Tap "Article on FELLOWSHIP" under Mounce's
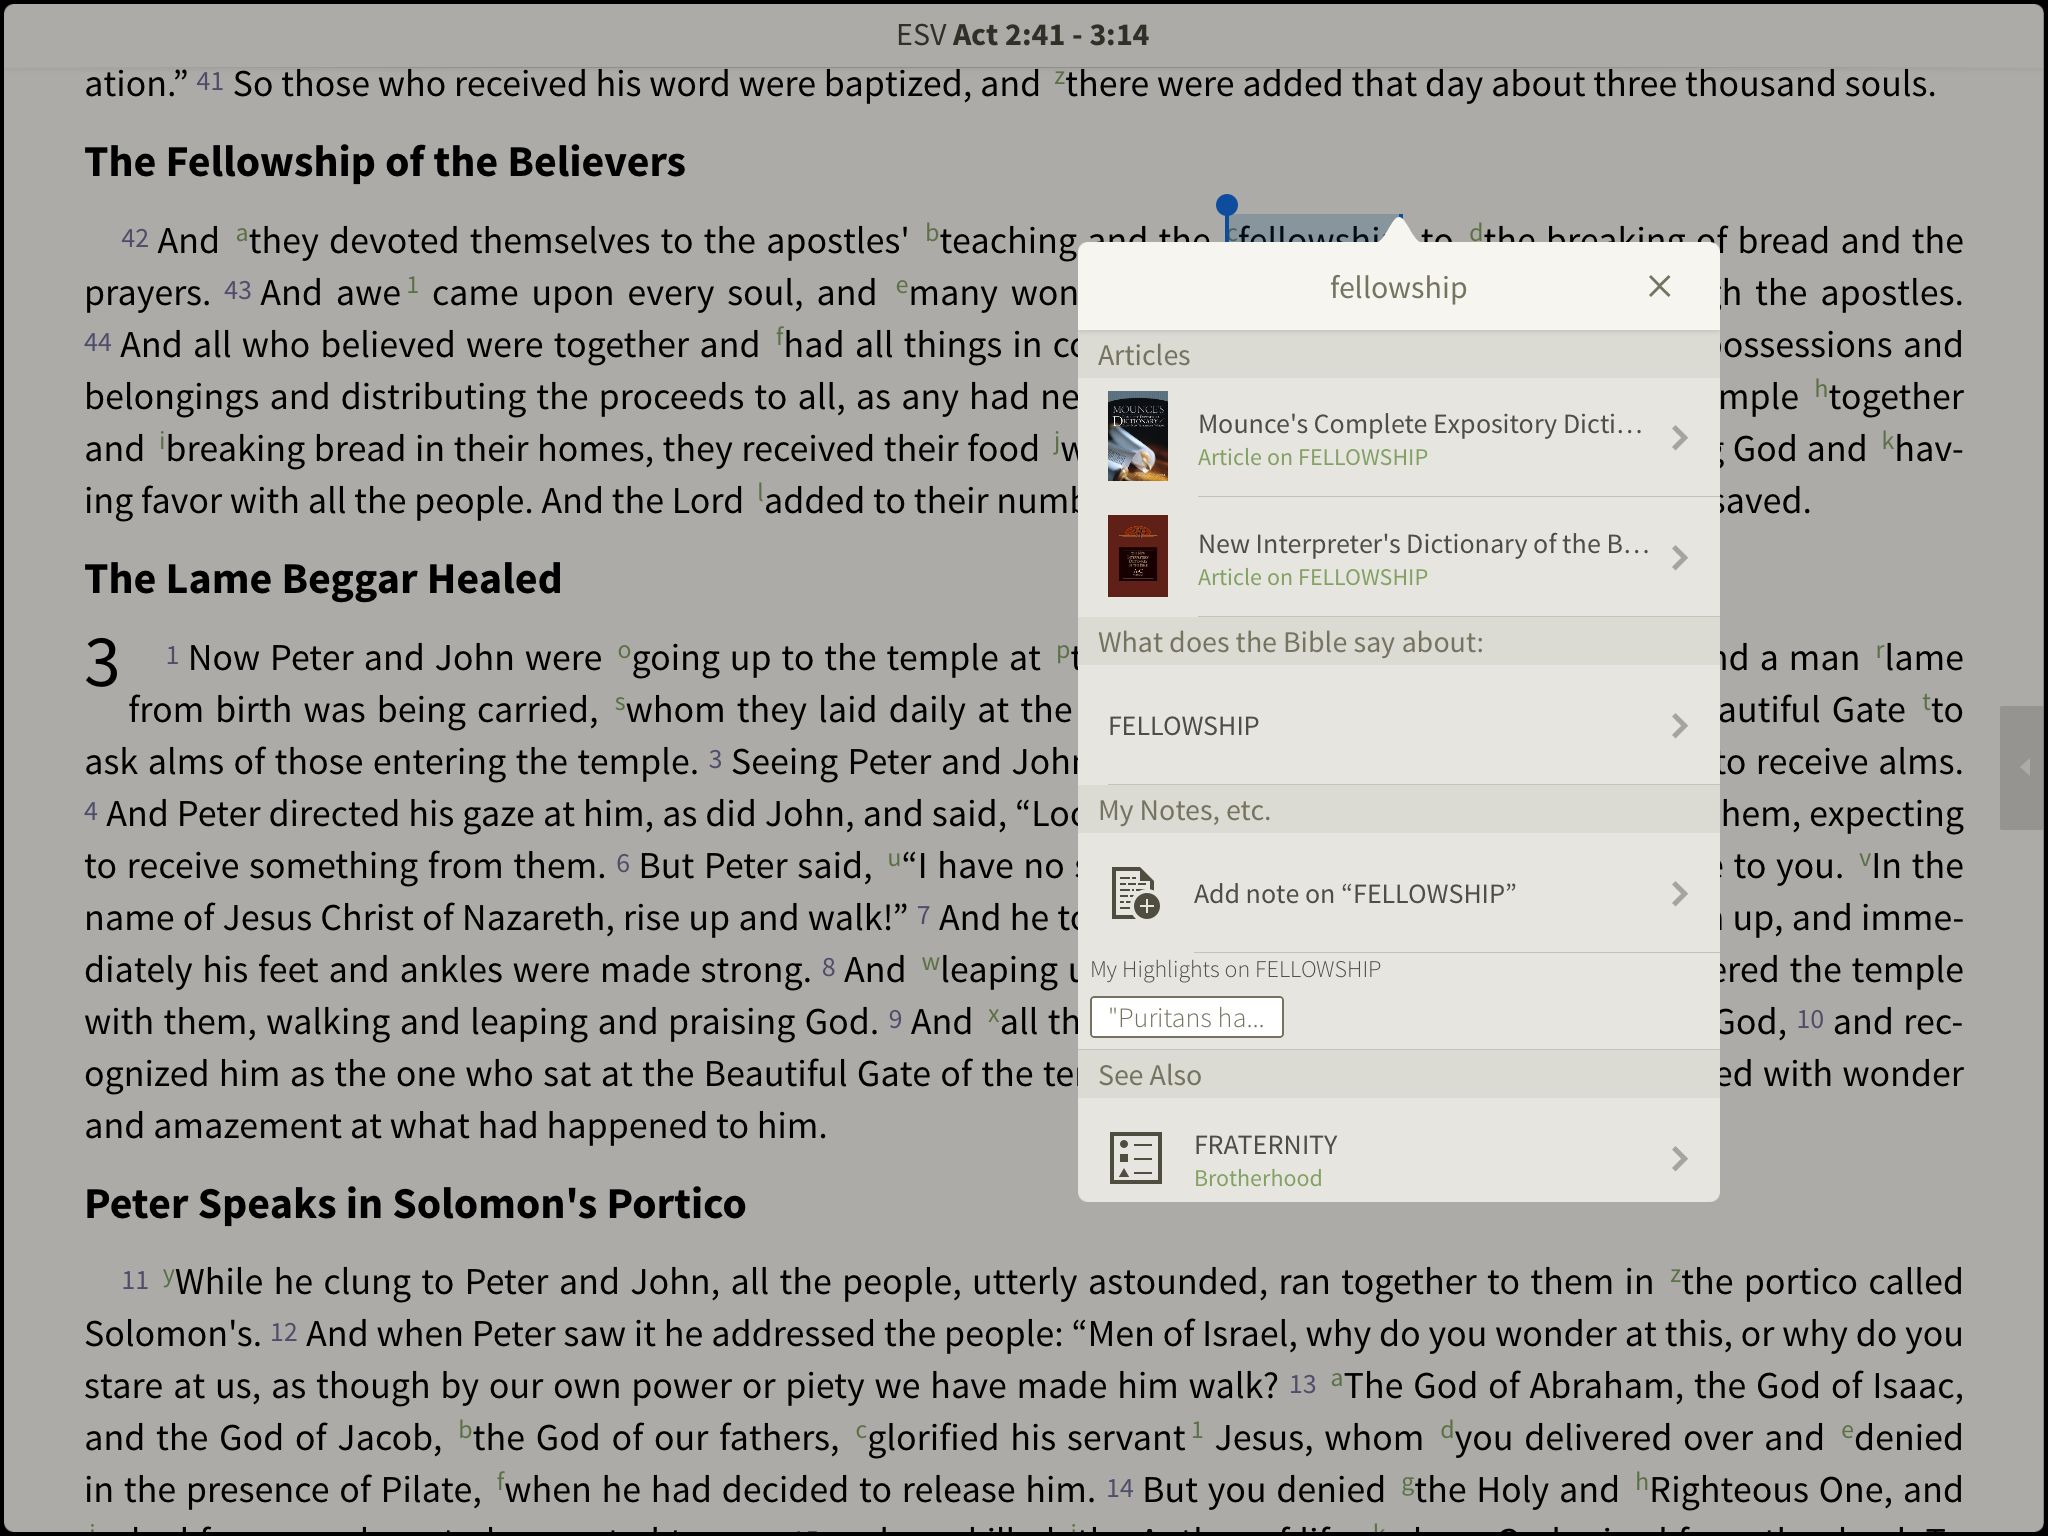The width and height of the screenshot is (2048, 1536). tap(1312, 457)
